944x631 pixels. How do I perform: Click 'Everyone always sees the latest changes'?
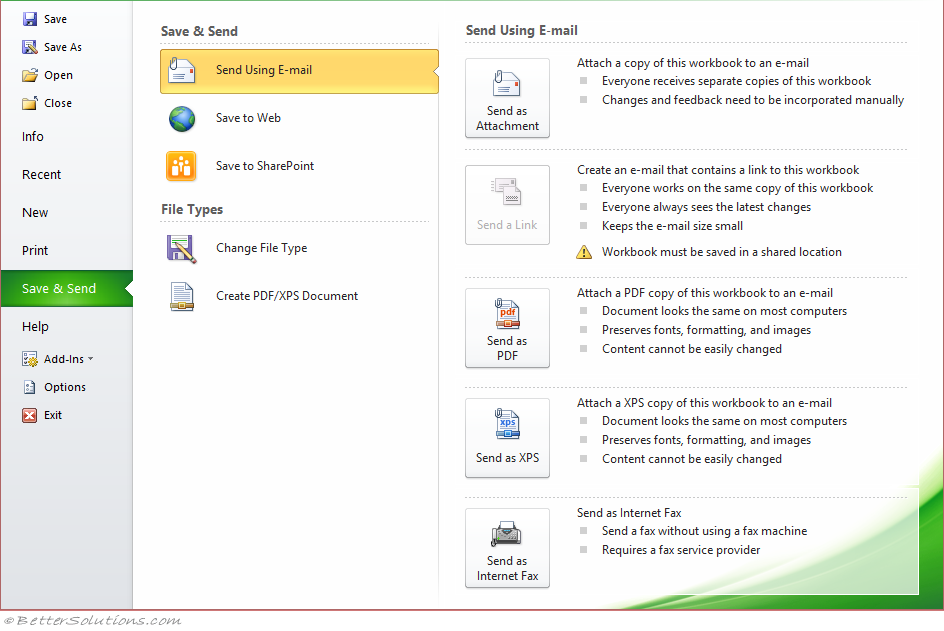click(x=706, y=207)
